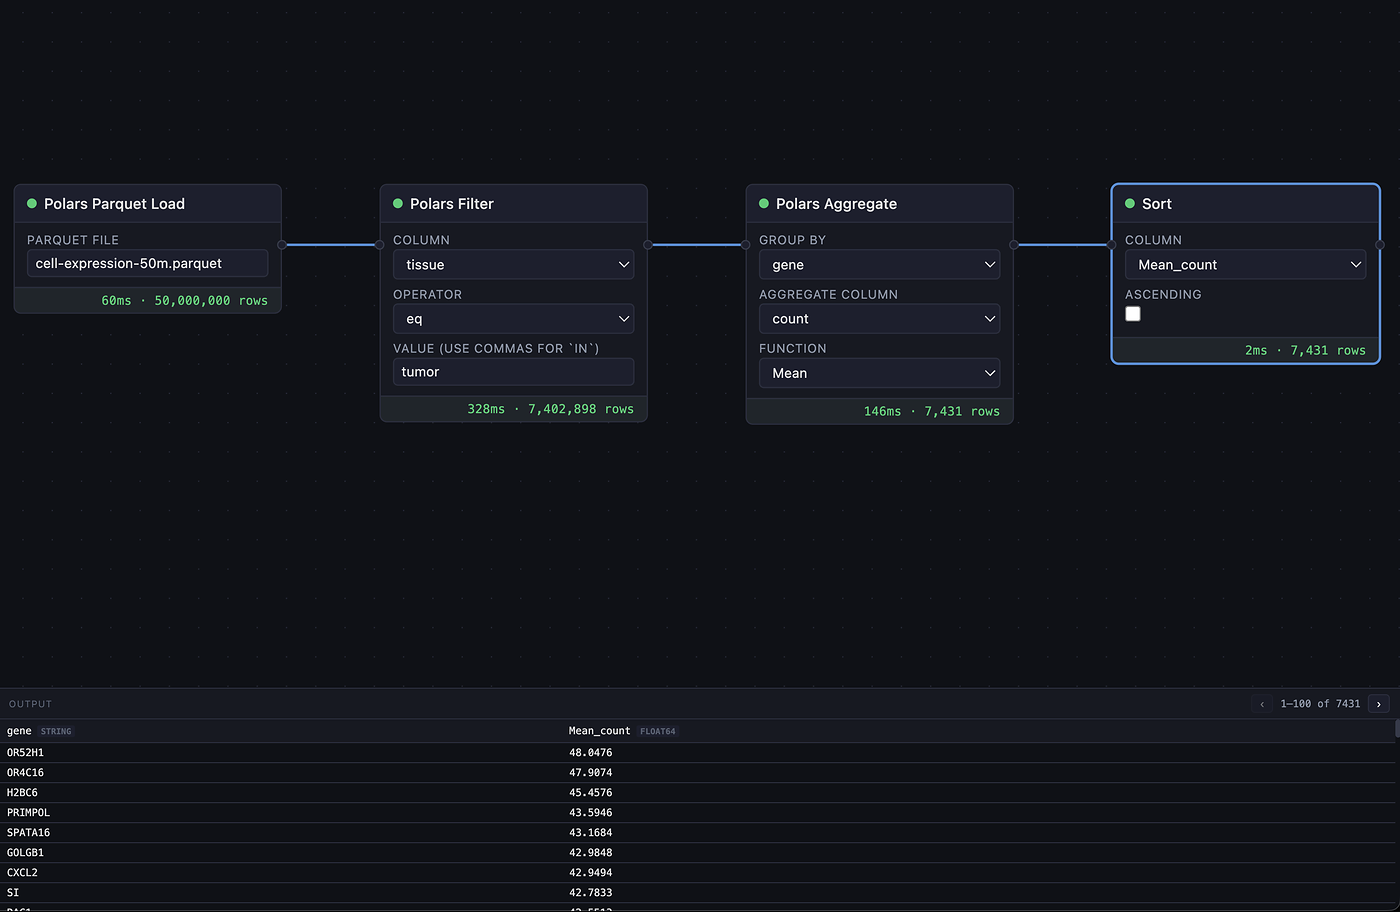Click the Parquet File input field
This screenshot has width=1400, height=912.
pyautogui.click(x=147, y=263)
